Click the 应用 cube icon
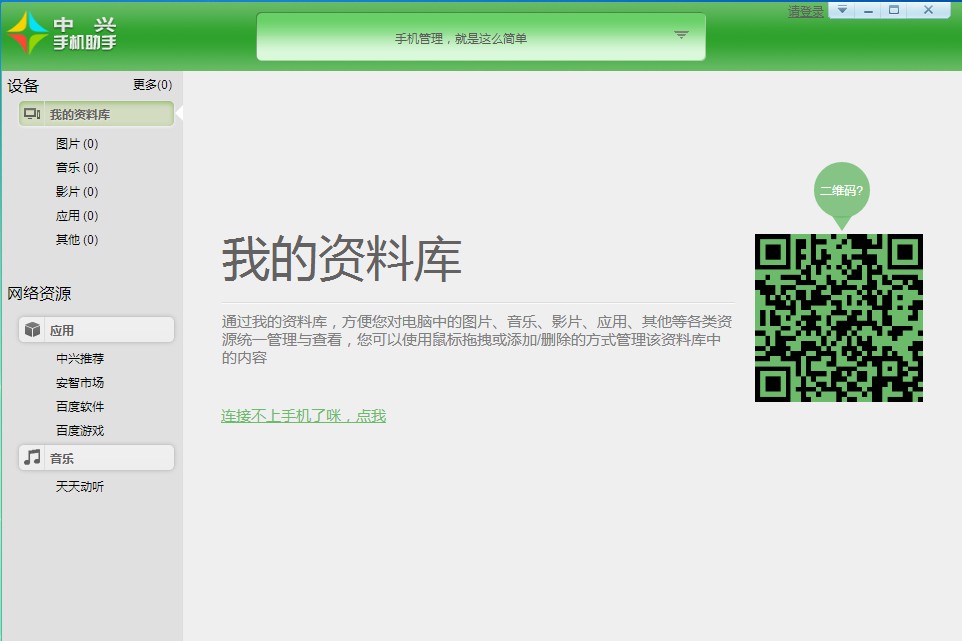The width and height of the screenshot is (962, 641). coord(33,330)
